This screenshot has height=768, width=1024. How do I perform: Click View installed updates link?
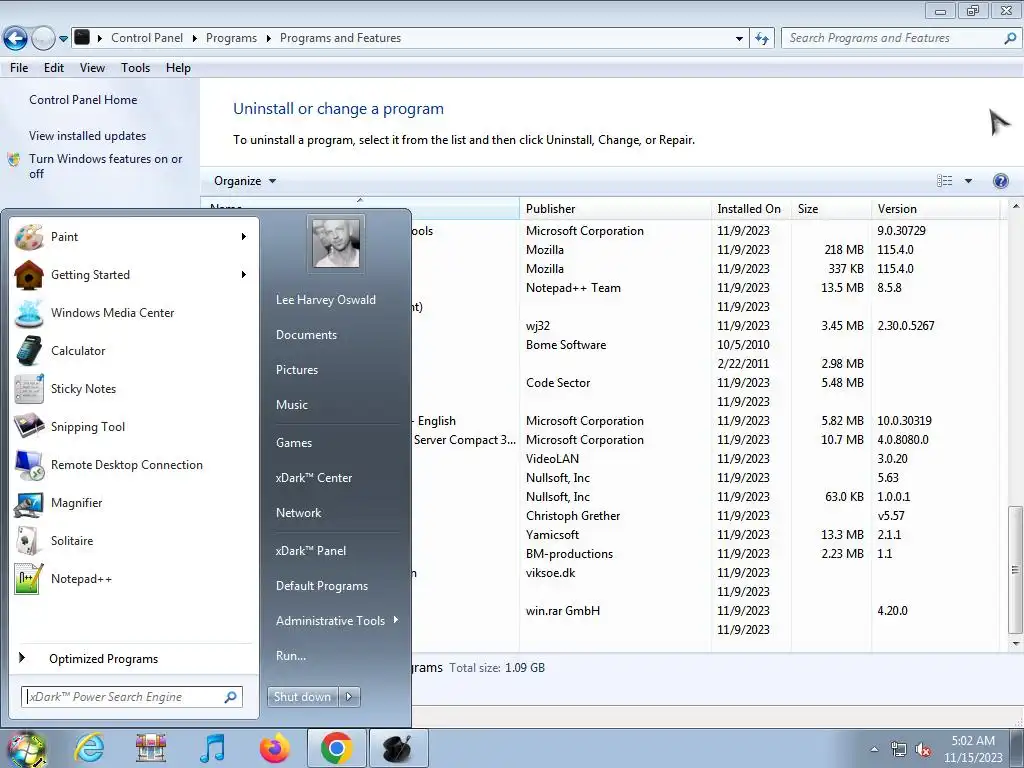[x=88, y=136]
